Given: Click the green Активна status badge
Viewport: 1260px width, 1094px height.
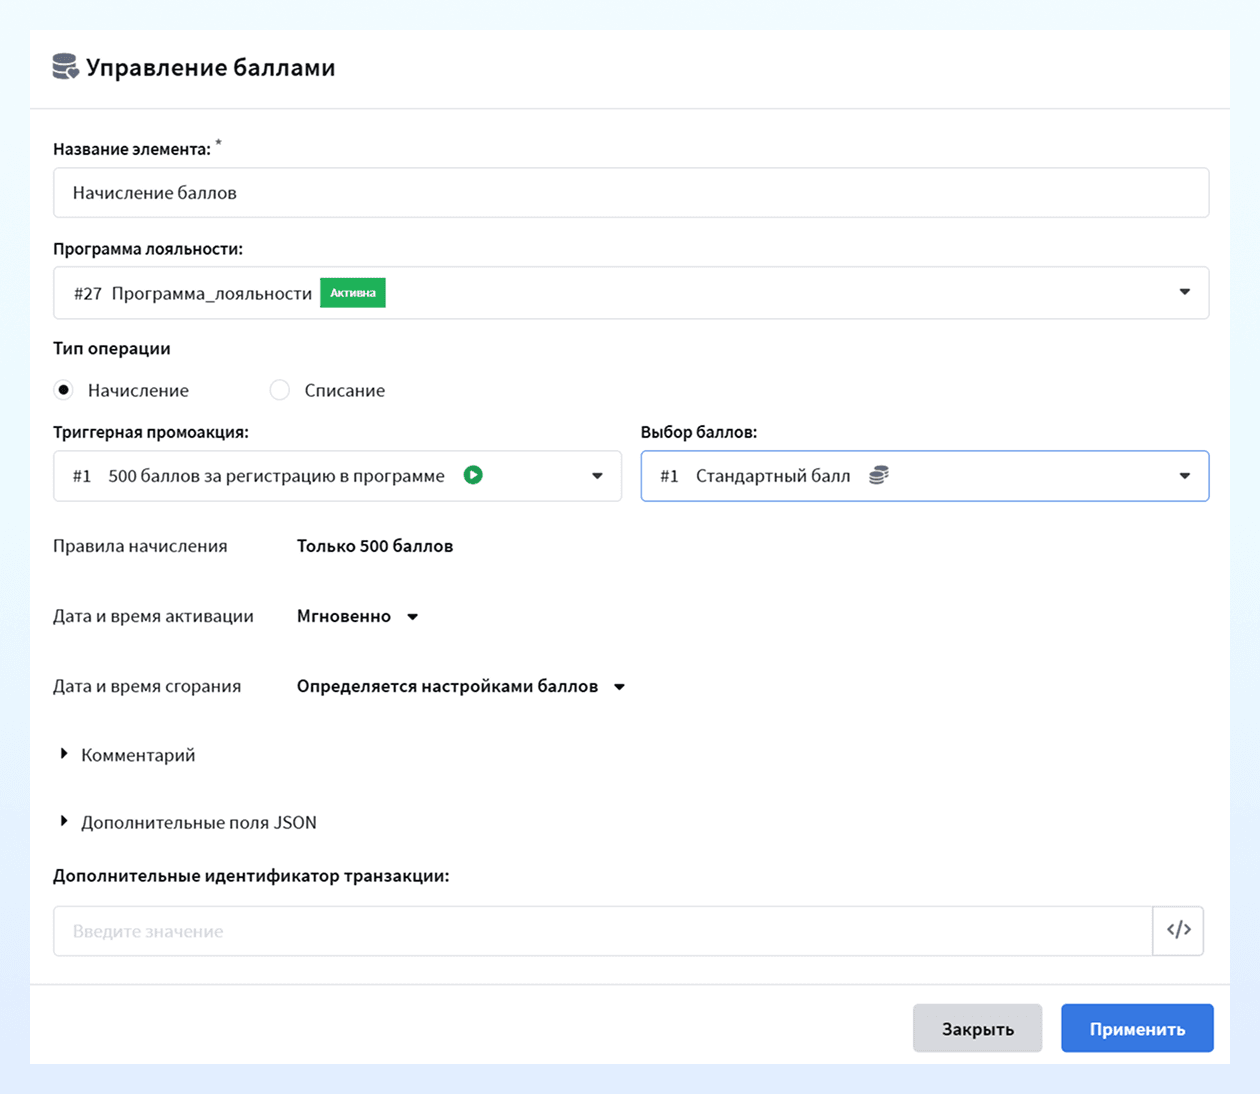Looking at the screenshot, I should (353, 293).
